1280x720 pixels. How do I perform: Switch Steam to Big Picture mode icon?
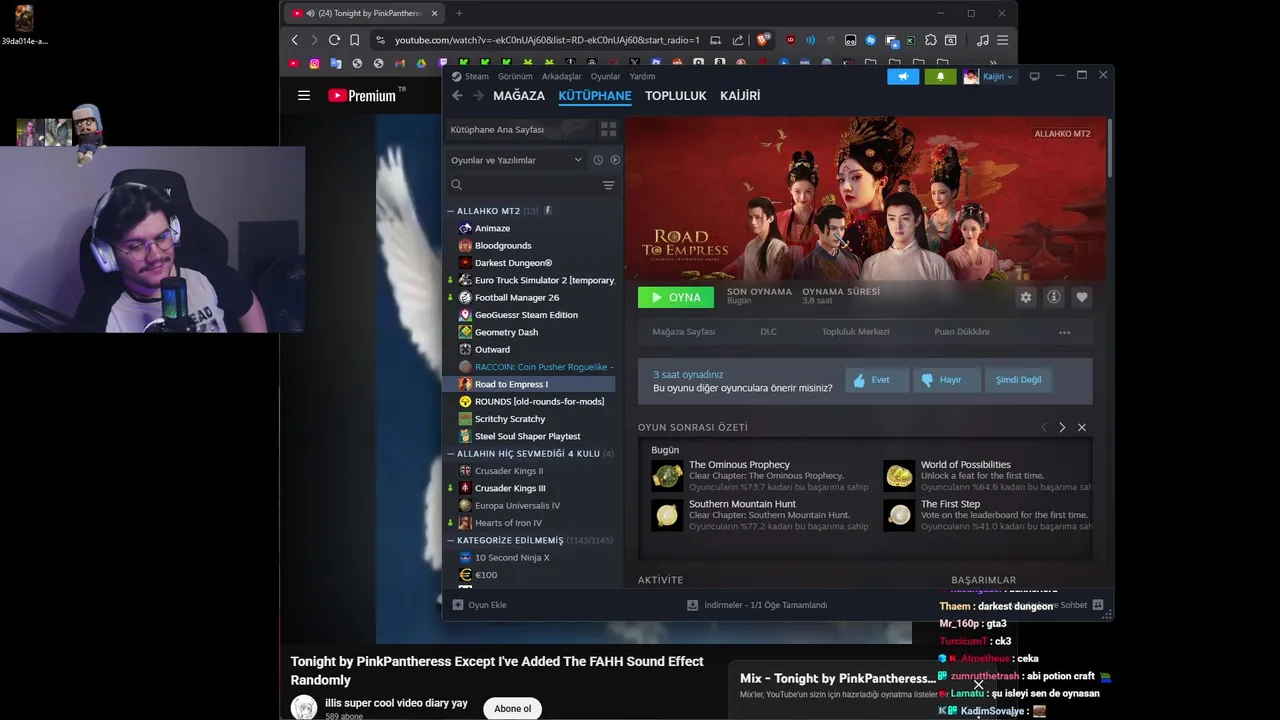(1035, 76)
